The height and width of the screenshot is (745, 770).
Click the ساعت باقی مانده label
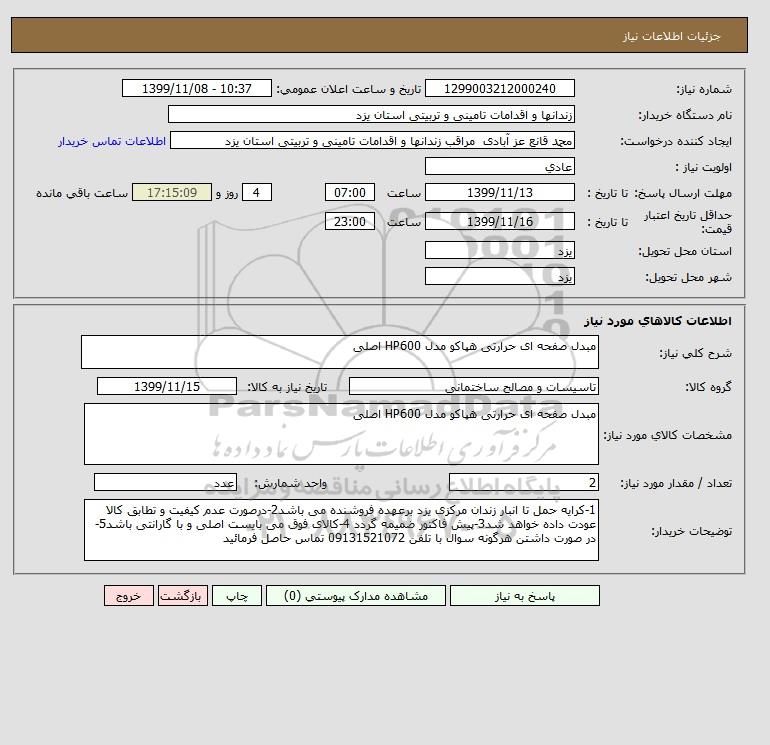82,193
